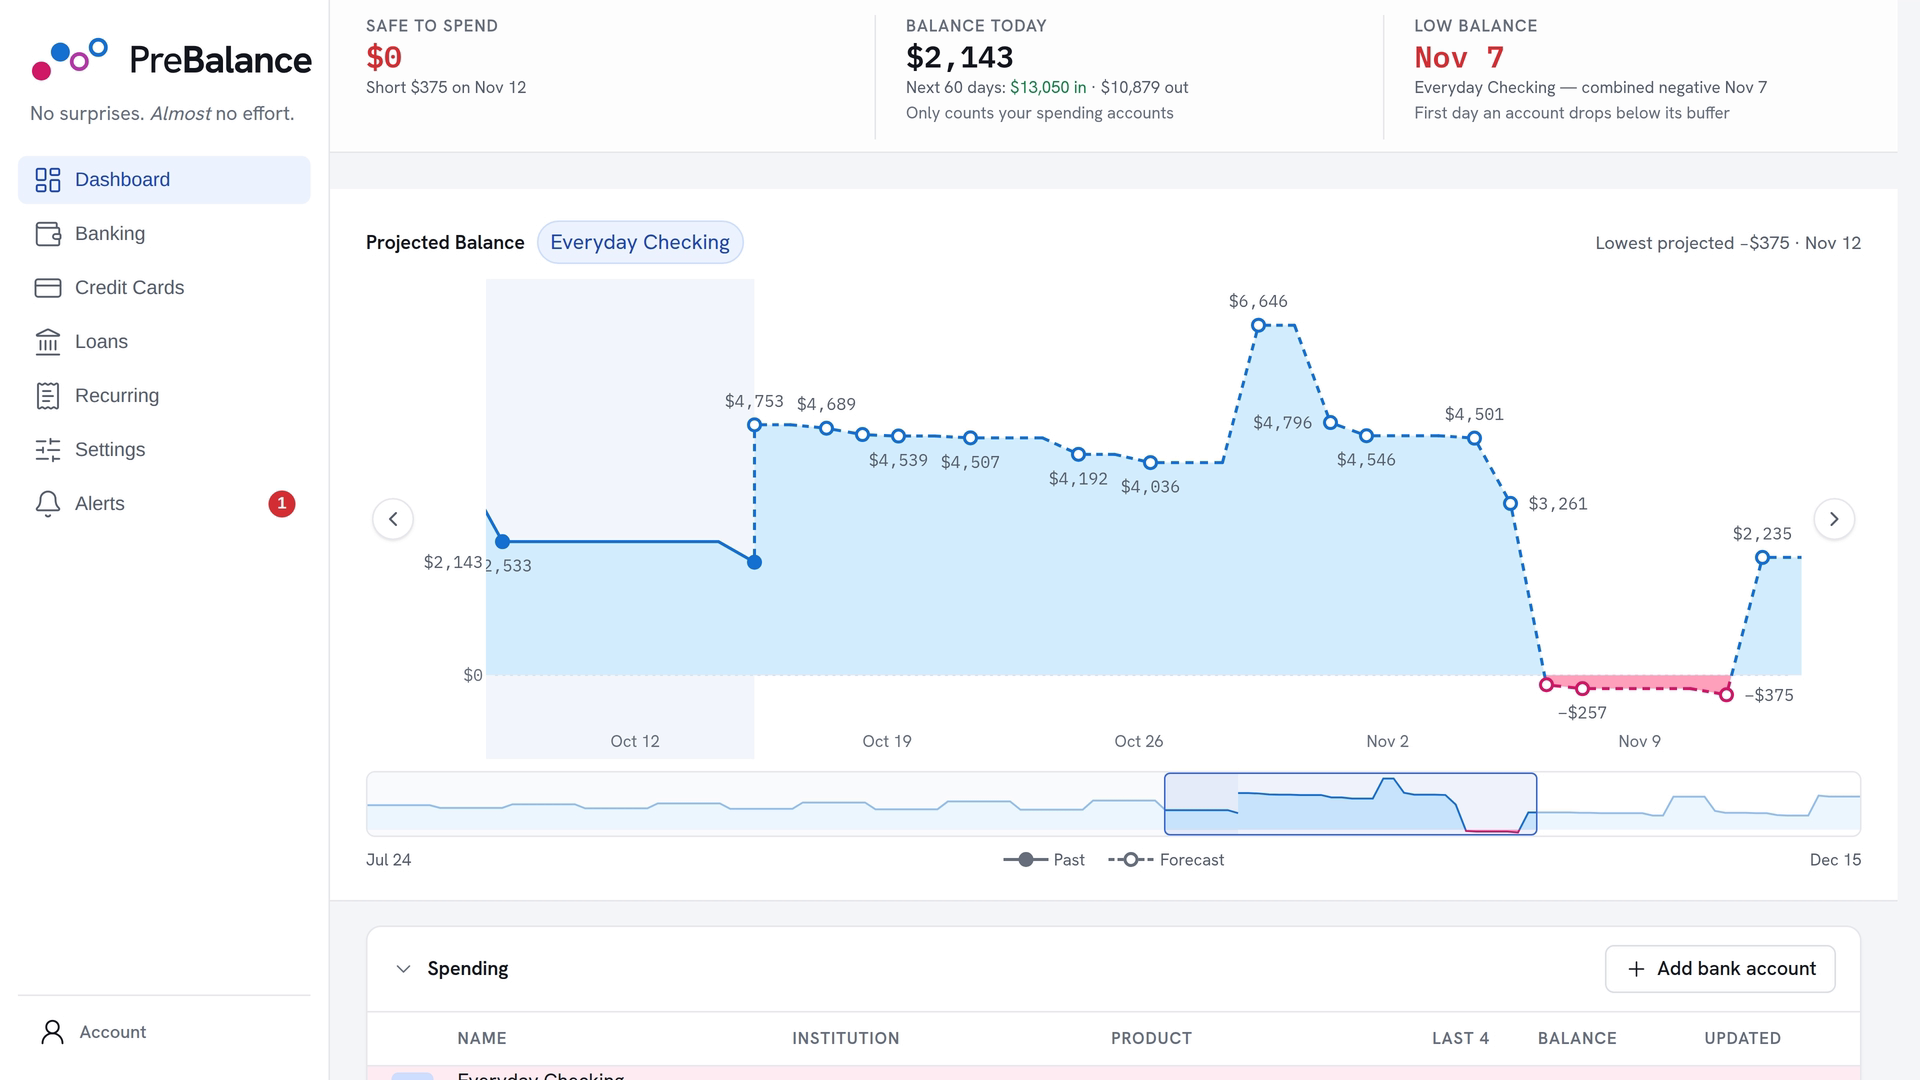Click the Lowest projected -$375 · Nov 12 text
1920x1080 pixels.
click(1728, 243)
